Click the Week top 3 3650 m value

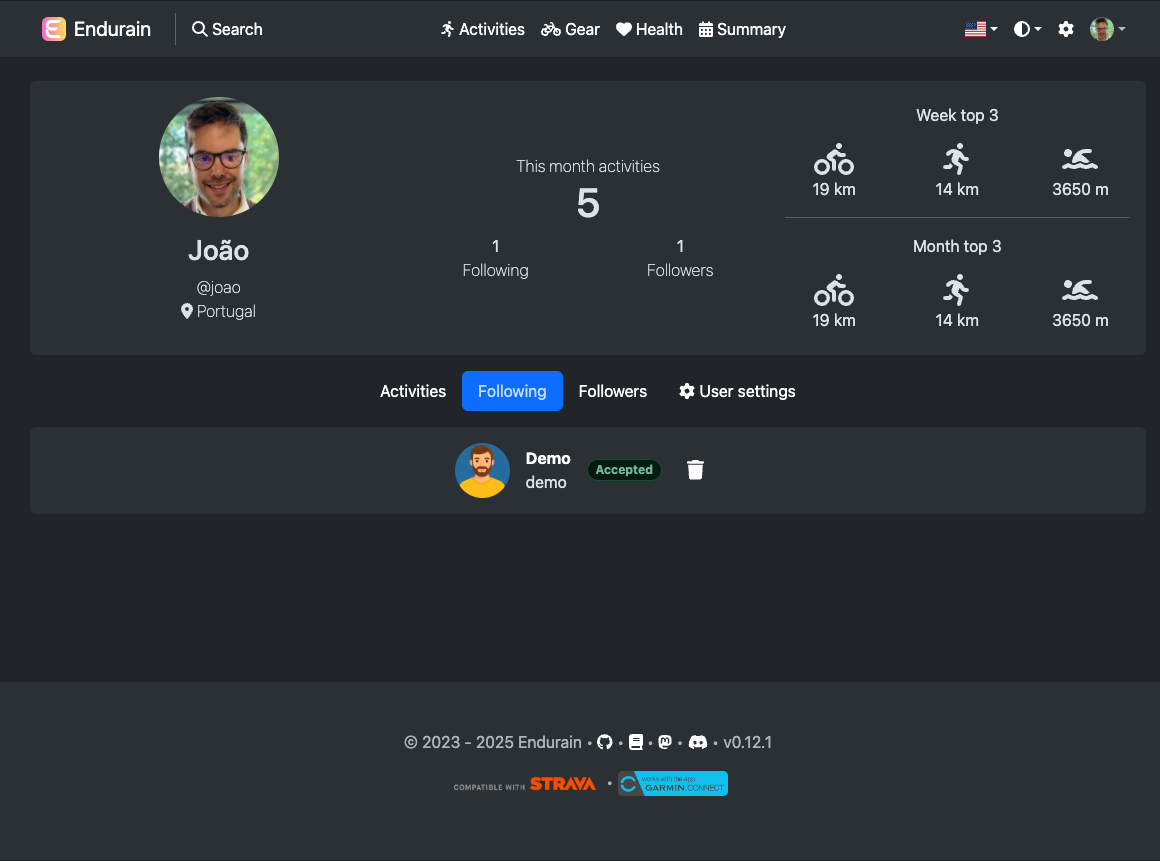1080,189
